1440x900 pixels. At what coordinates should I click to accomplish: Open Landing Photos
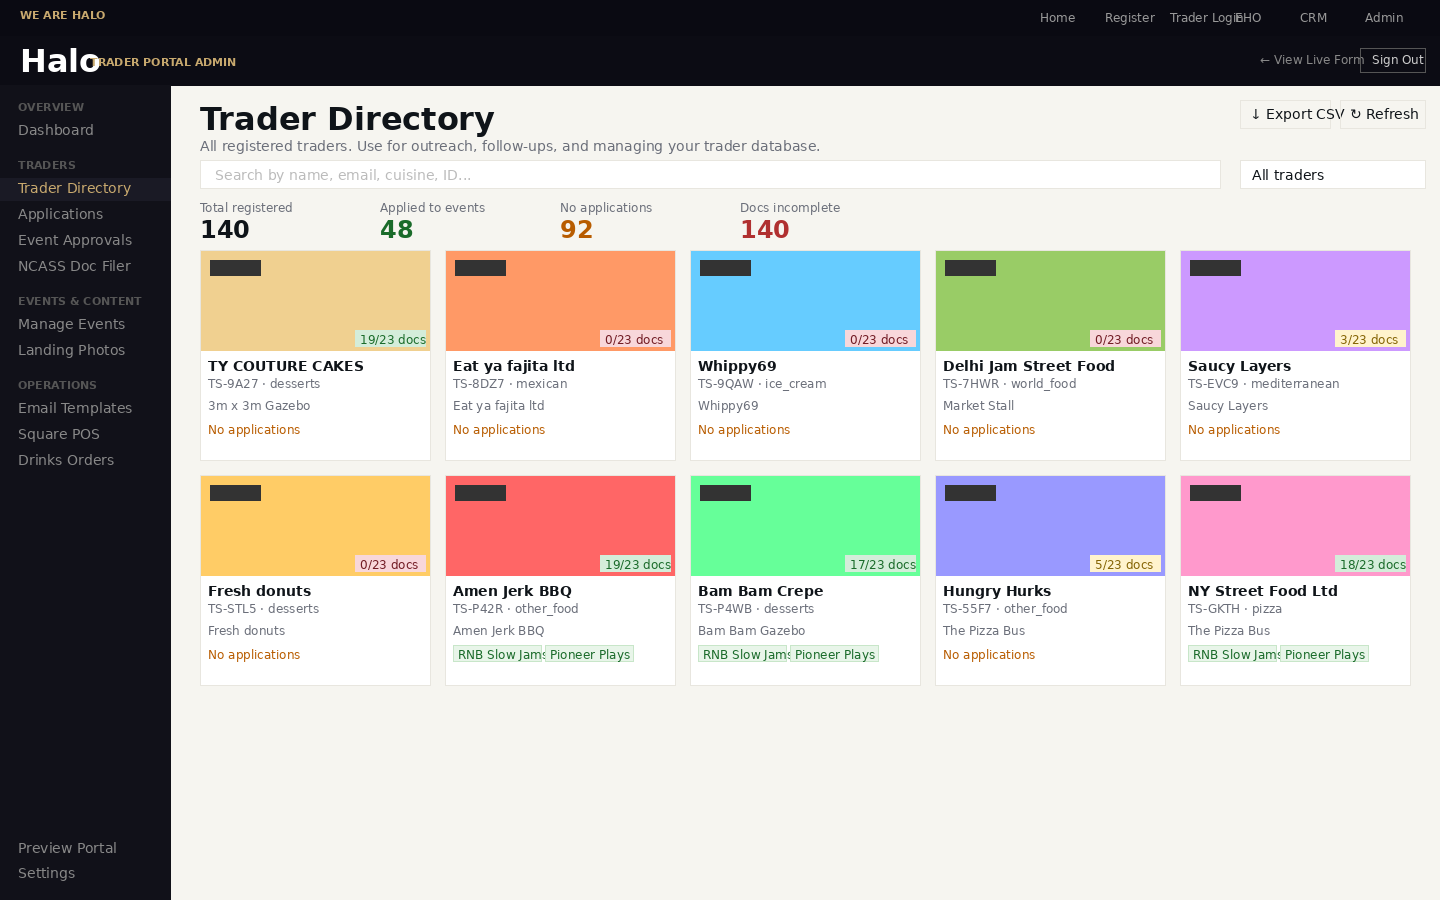click(71, 350)
